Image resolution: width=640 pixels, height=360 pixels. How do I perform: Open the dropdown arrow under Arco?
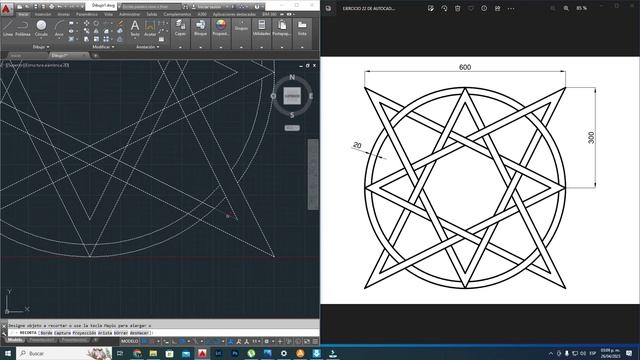click(x=59, y=38)
